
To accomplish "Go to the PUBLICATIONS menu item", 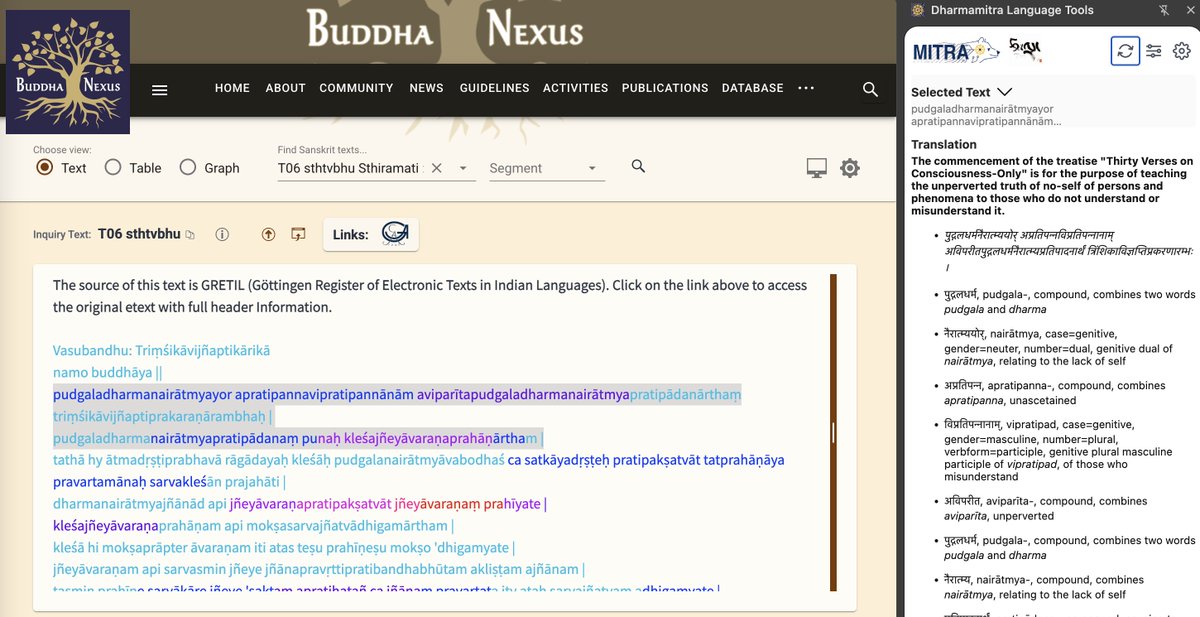I will [x=664, y=88].
